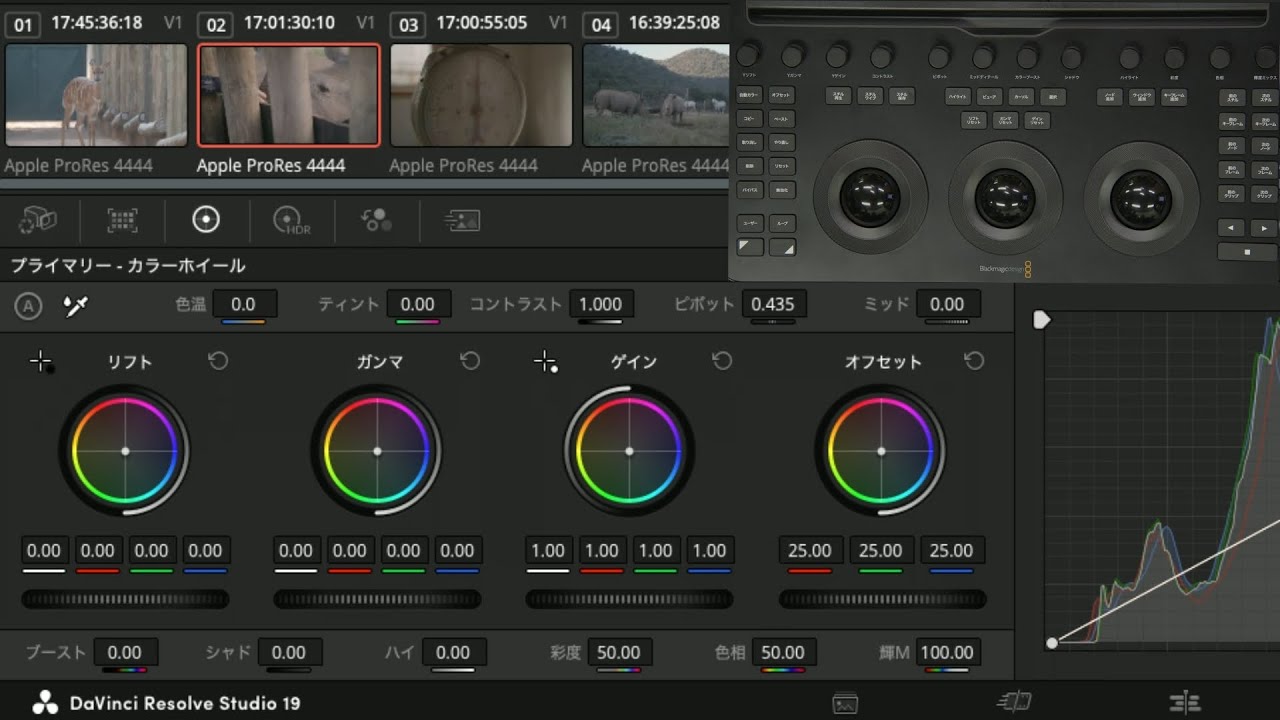1280x720 pixels.
Task: Open the LUTs browser from the bottom toolbar
Action: pos(1014,703)
